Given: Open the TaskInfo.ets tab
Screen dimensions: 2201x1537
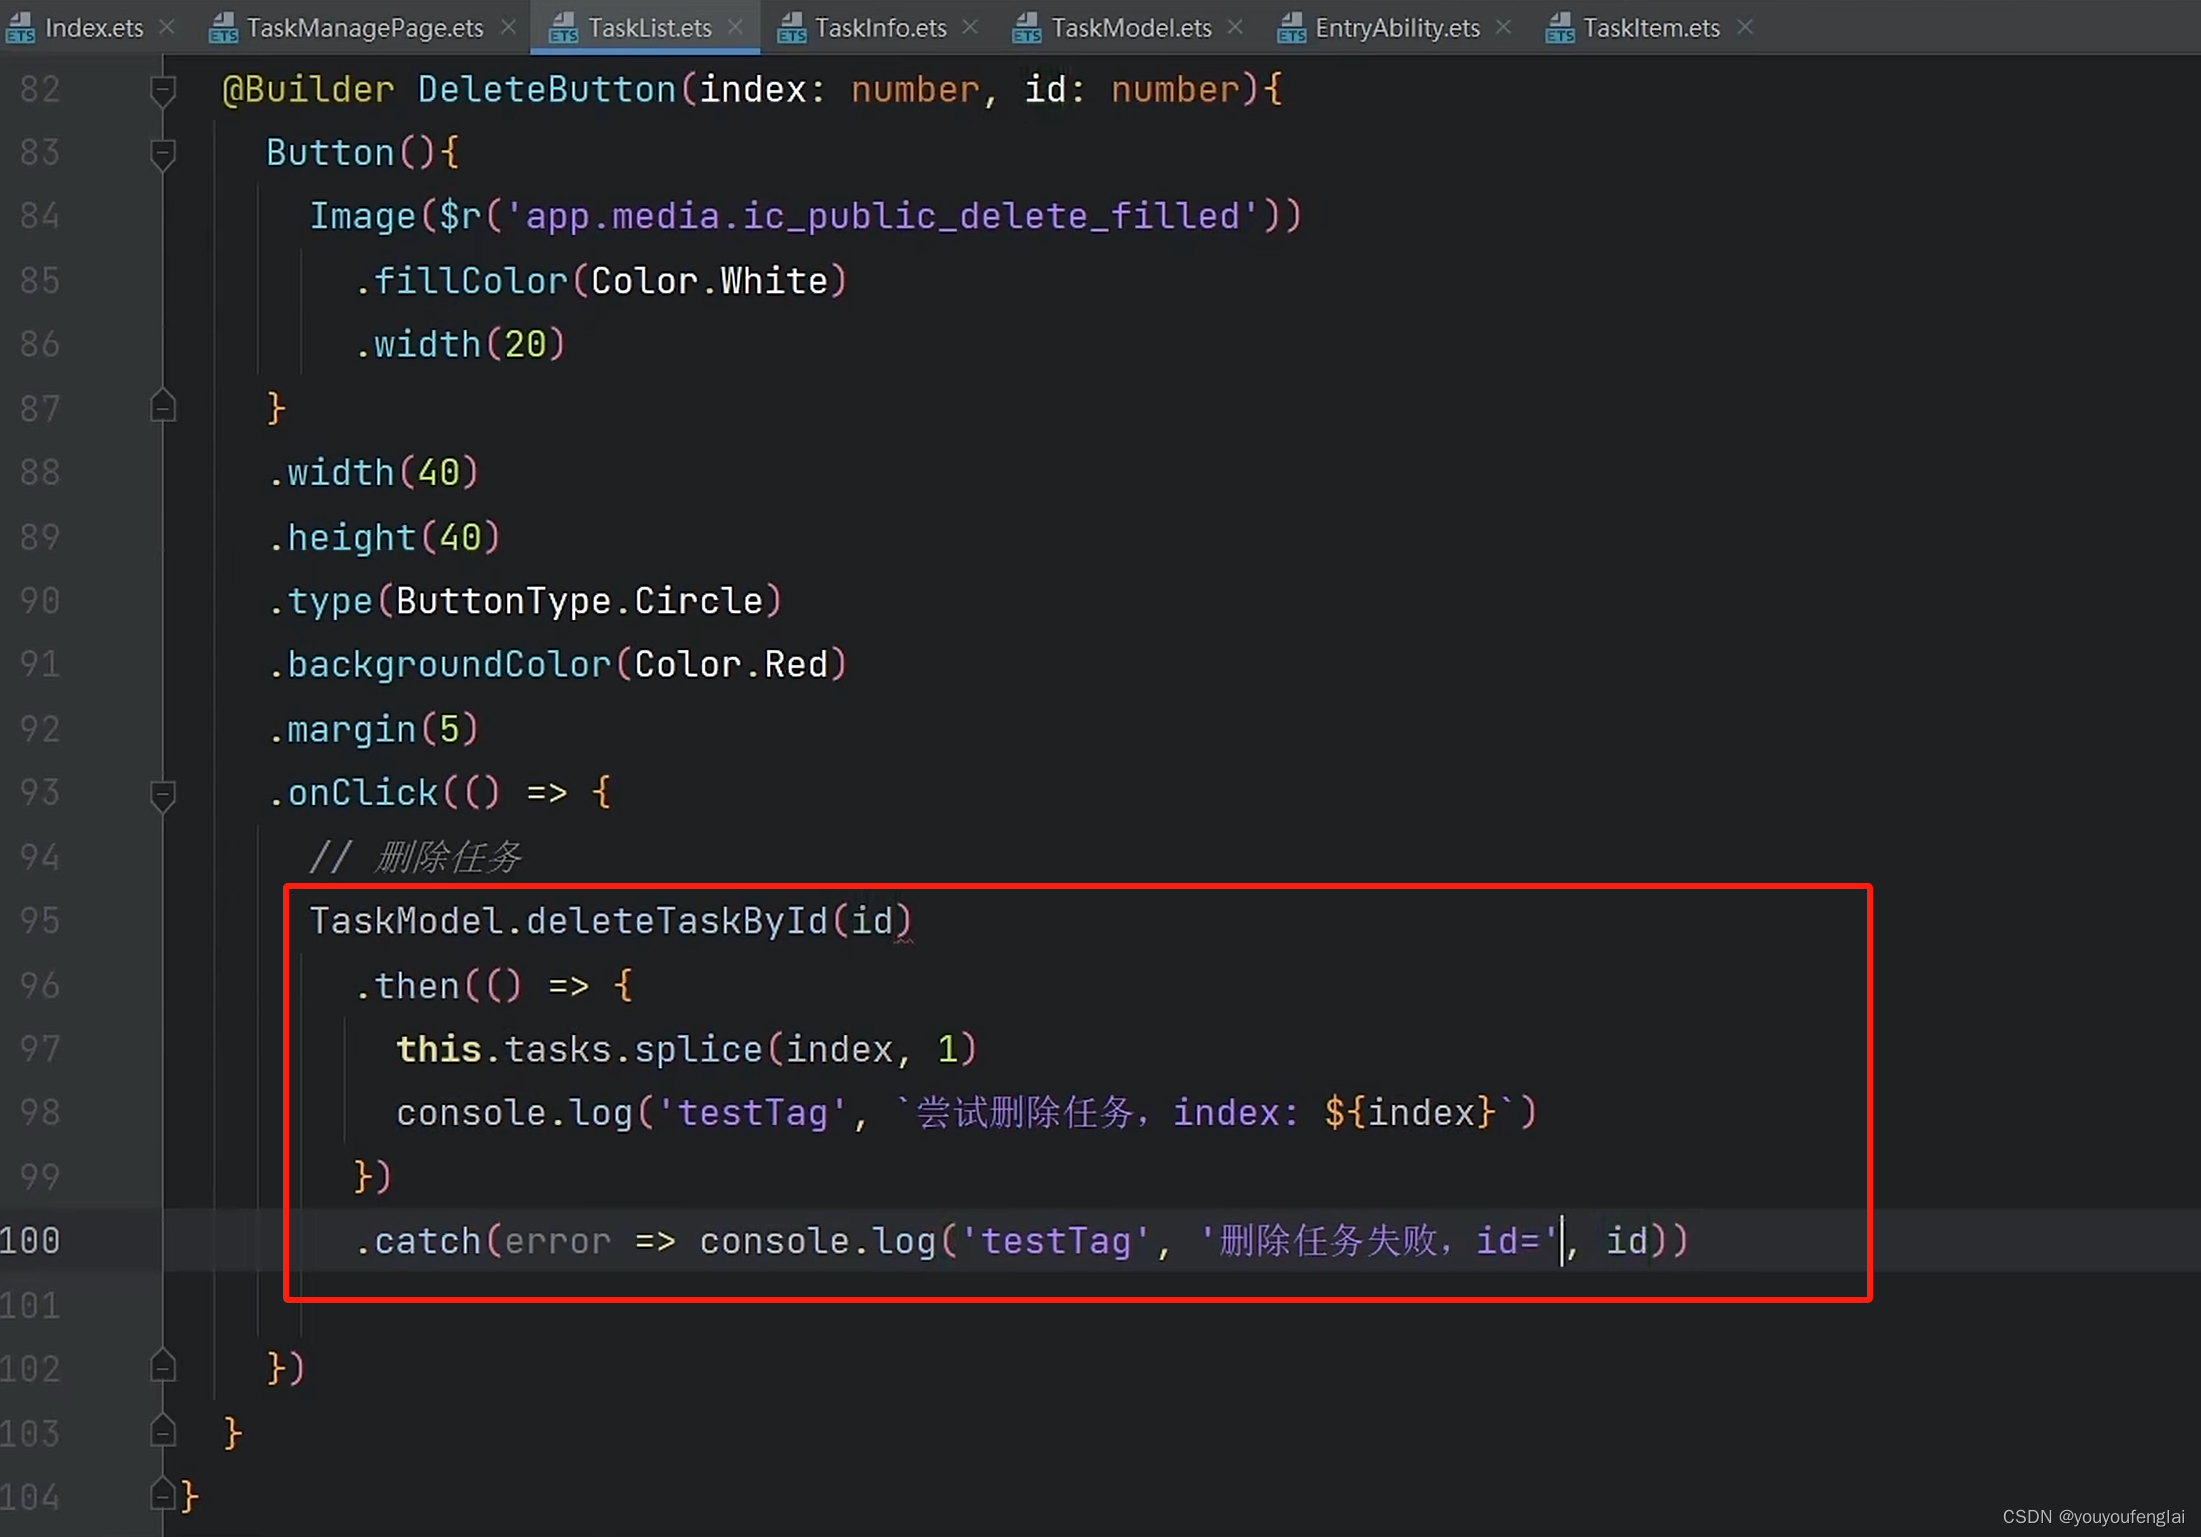Looking at the screenshot, I should pos(880,28).
